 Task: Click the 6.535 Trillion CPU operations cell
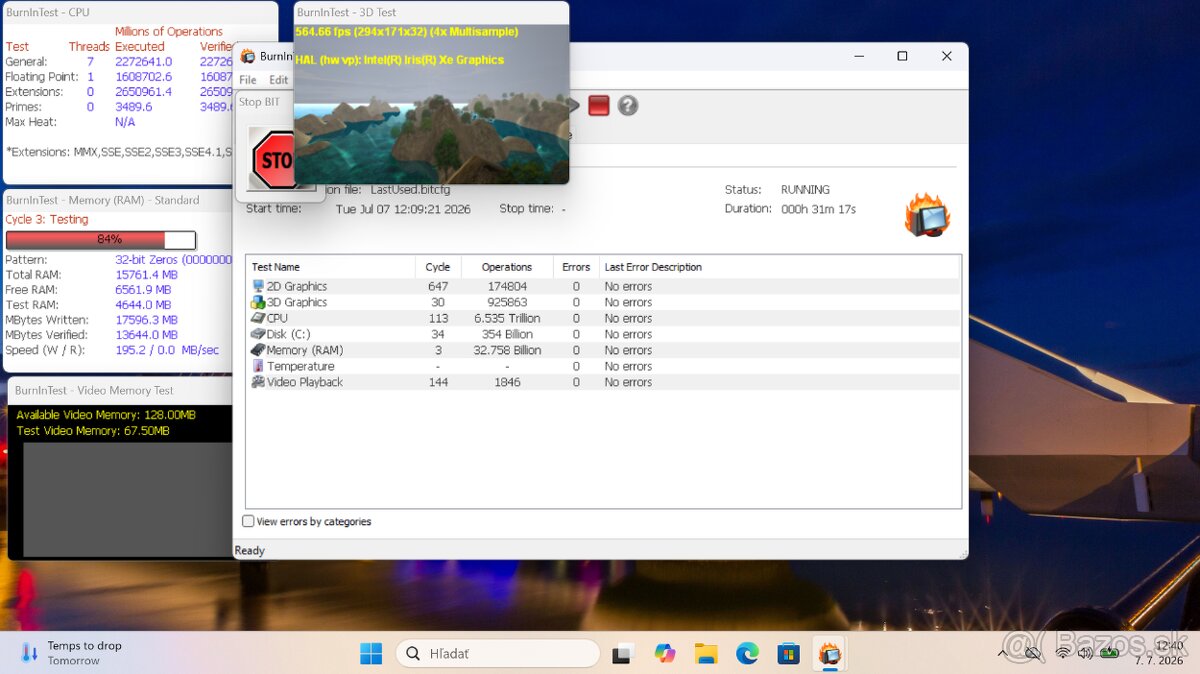507,318
